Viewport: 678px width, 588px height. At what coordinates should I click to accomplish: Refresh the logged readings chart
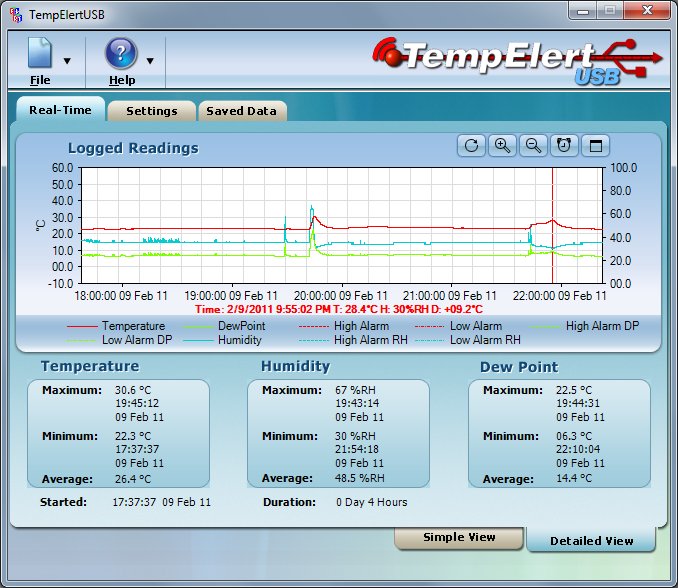tap(471, 145)
